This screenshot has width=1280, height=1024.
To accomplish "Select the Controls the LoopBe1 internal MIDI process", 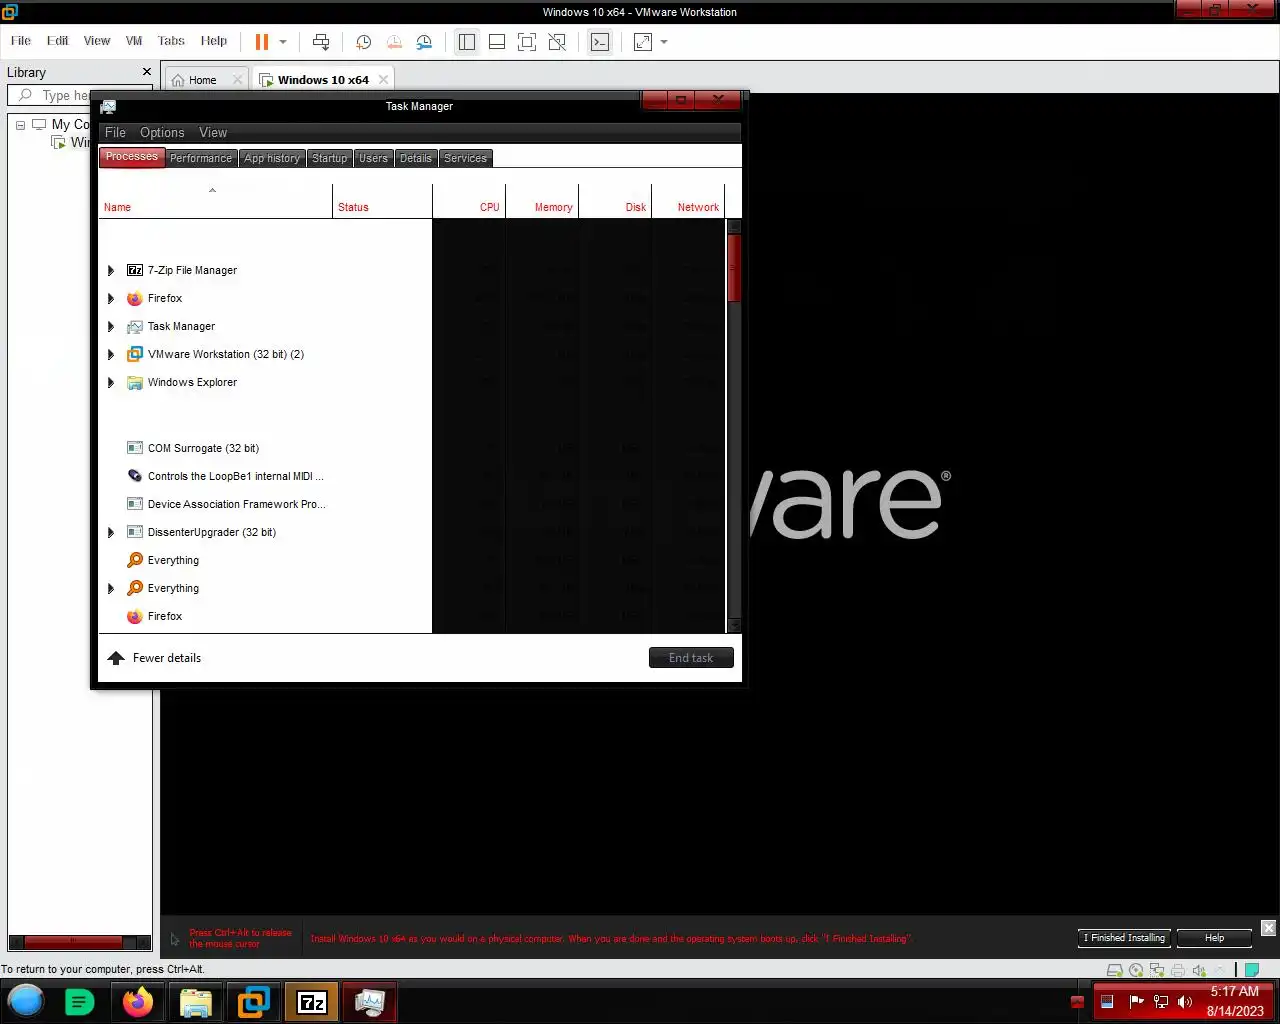I will tap(411, 476).
